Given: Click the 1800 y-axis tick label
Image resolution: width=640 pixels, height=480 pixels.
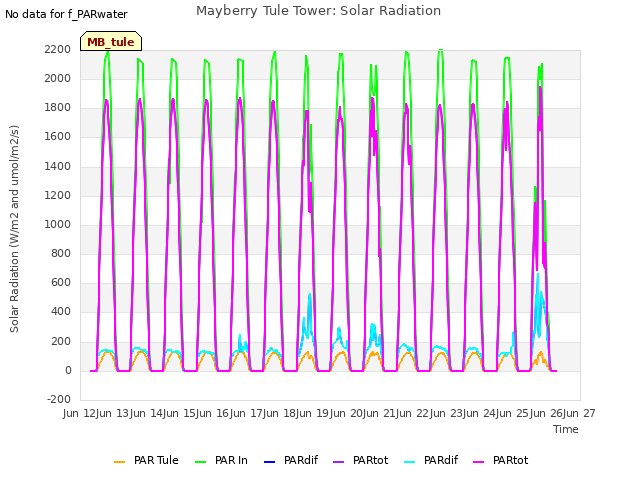Looking at the screenshot, I should tap(58, 108).
